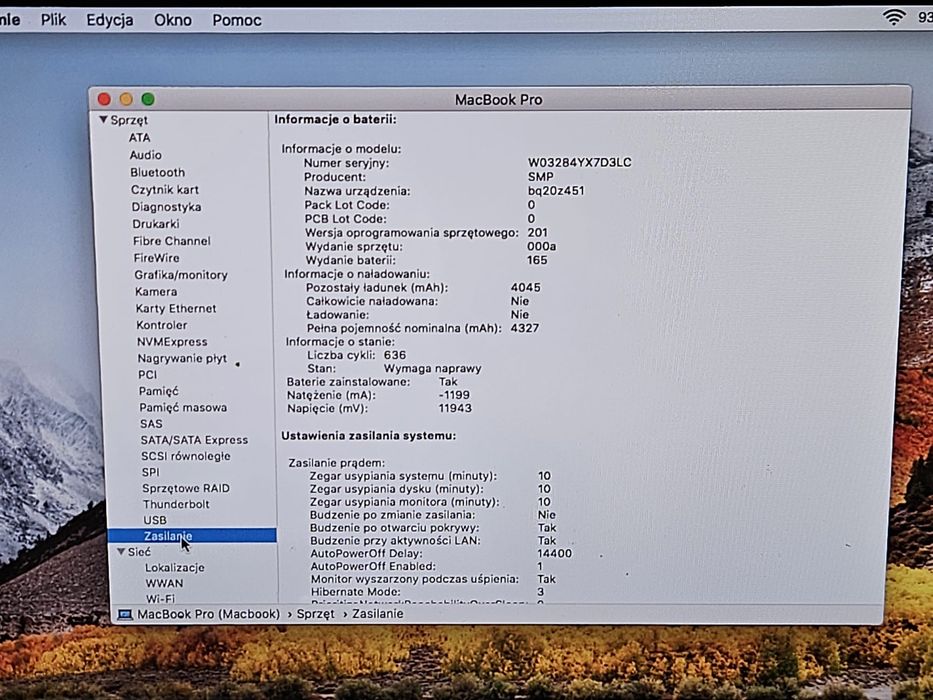The height and width of the screenshot is (700, 933).
Task: Open the Edycja menu
Action: point(109,20)
